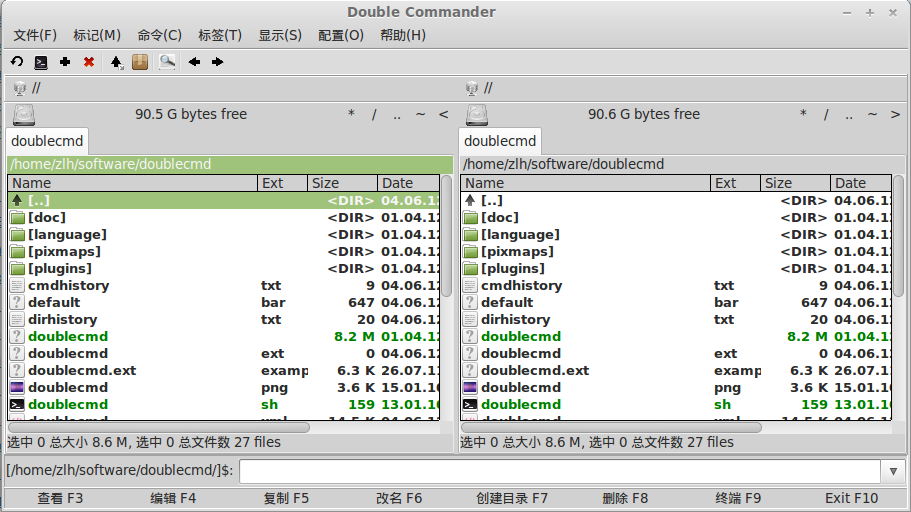911x512 pixels.
Task: Click the left panel dirhistory file icon
Action: (17, 320)
